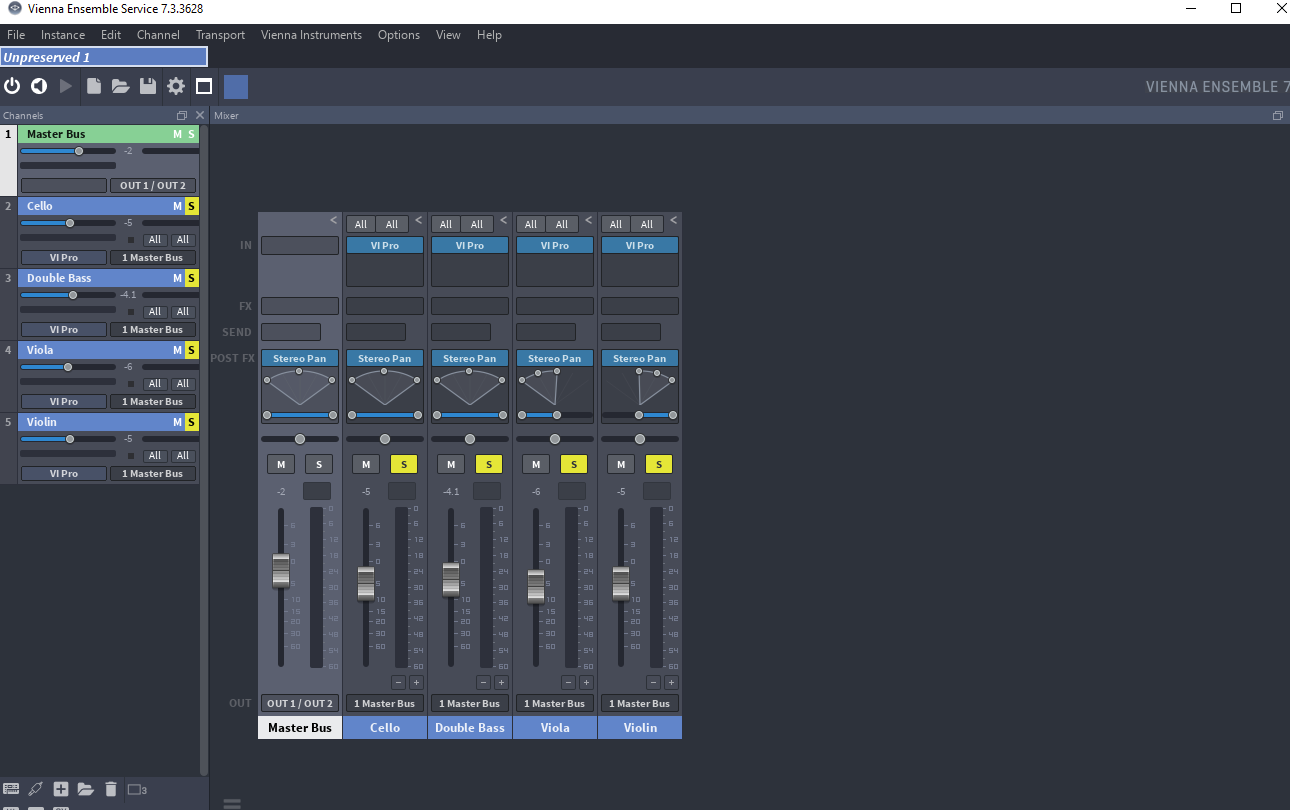Click the Viola pan knob slider

pos(555,439)
